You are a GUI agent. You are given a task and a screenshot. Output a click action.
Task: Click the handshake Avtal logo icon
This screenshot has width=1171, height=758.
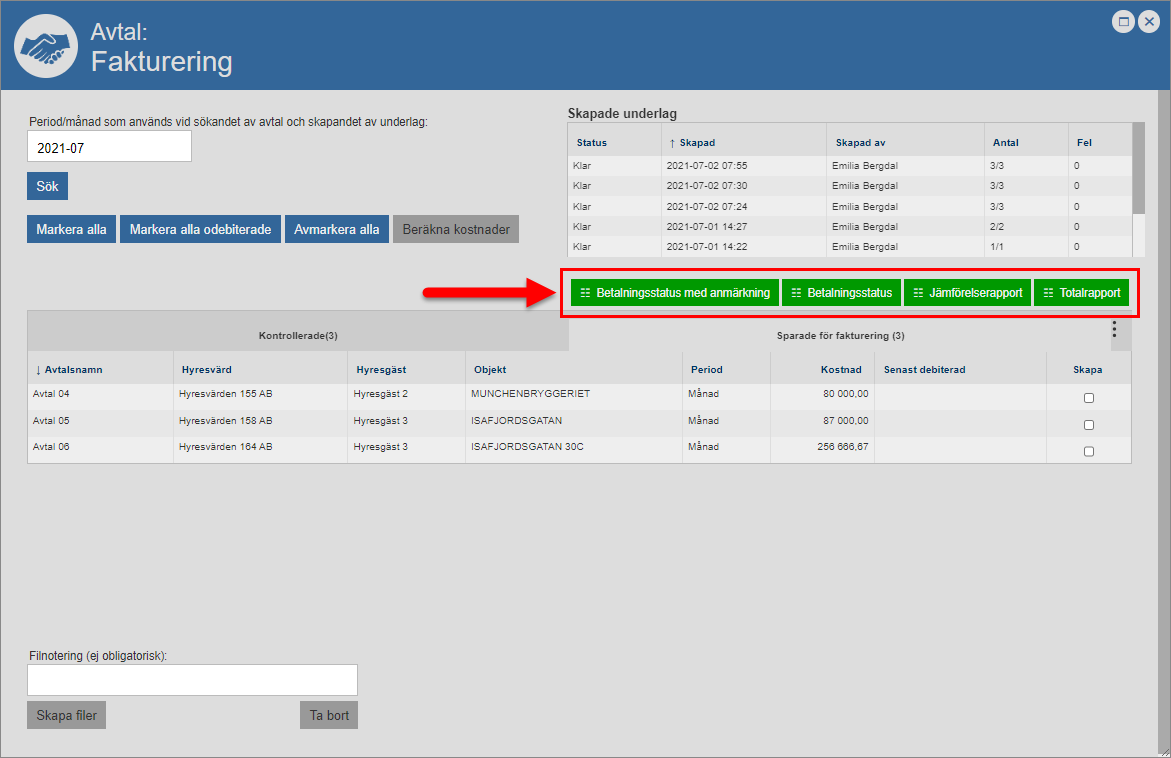[45, 46]
